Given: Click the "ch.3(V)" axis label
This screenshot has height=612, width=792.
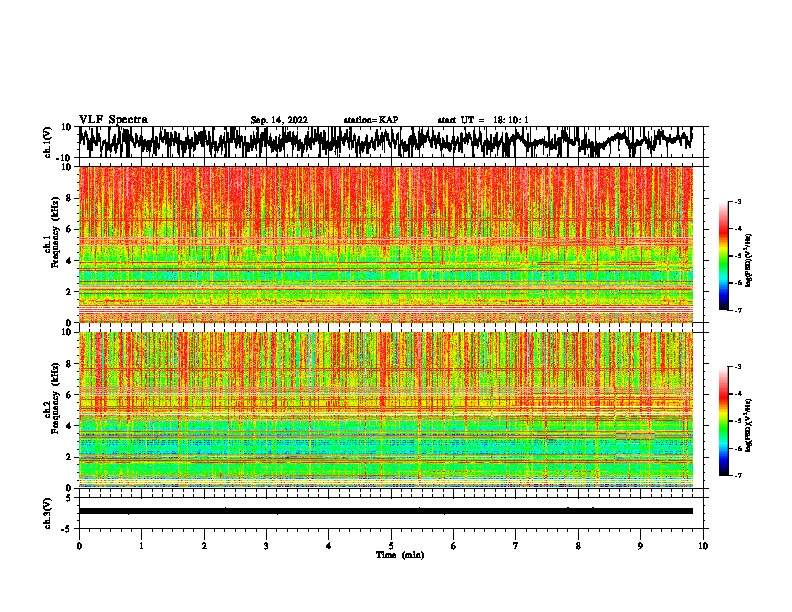Looking at the screenshot, I should coord(48,513).
